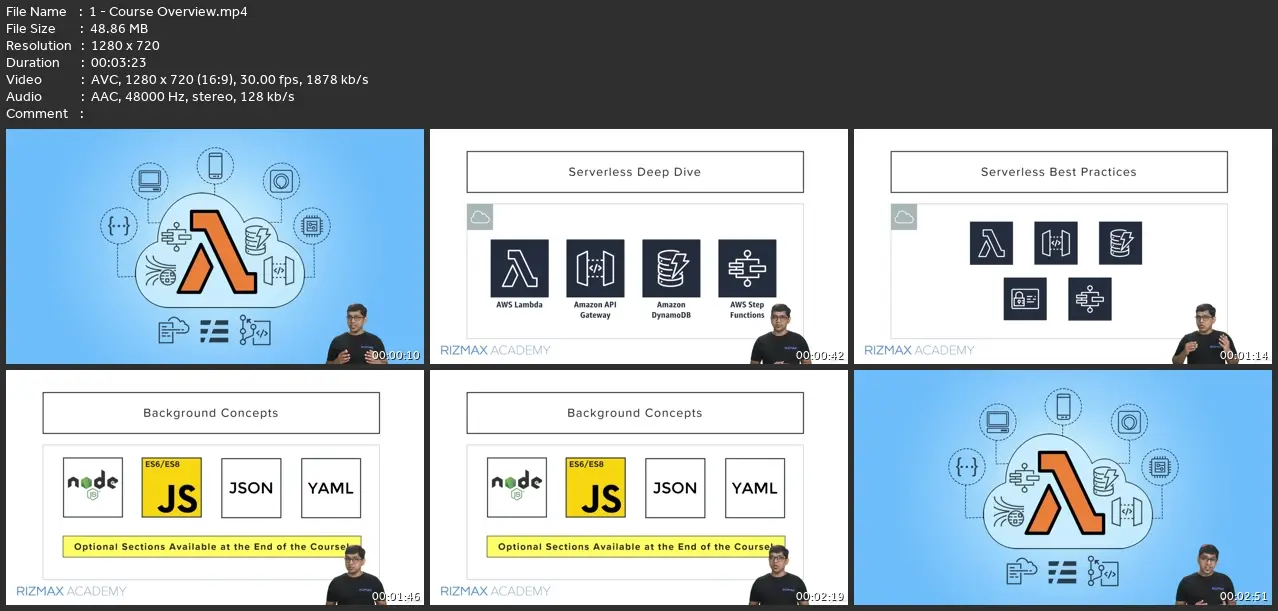Click the checklist icon in the 00:00:10 frame
The width and height of the screenshot is (1278, 611).
[215, 331]
